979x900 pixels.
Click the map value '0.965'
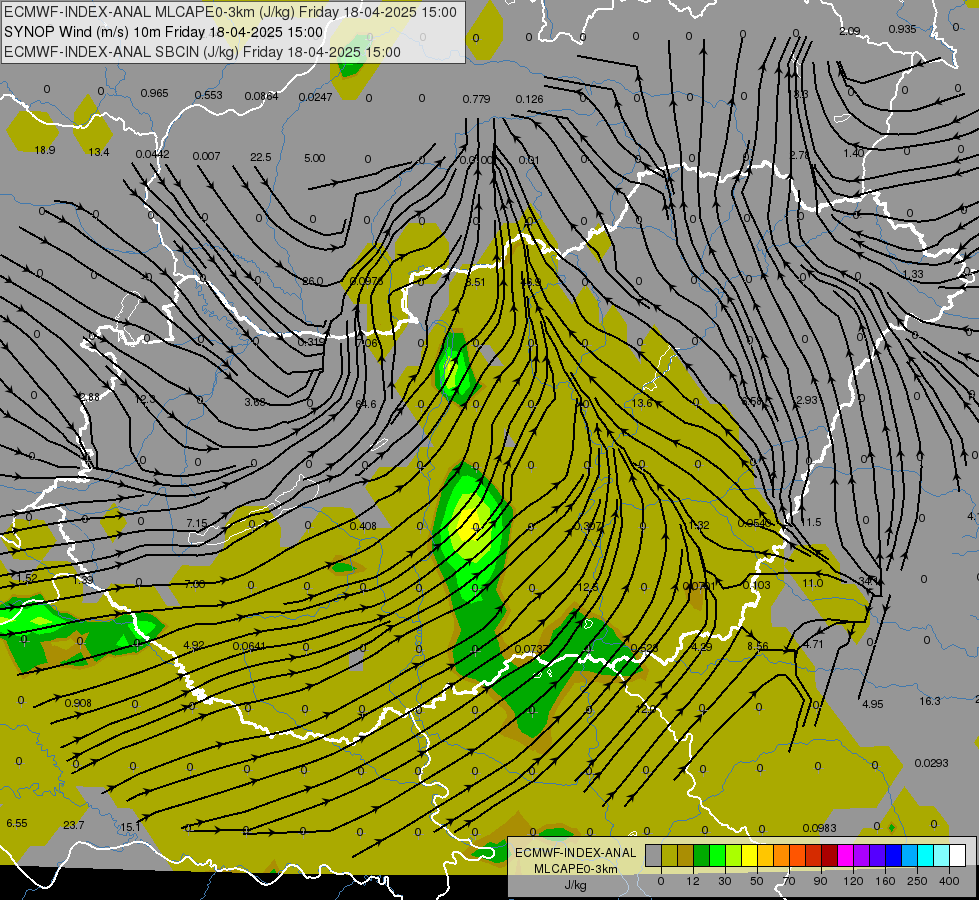coord(154,93)
